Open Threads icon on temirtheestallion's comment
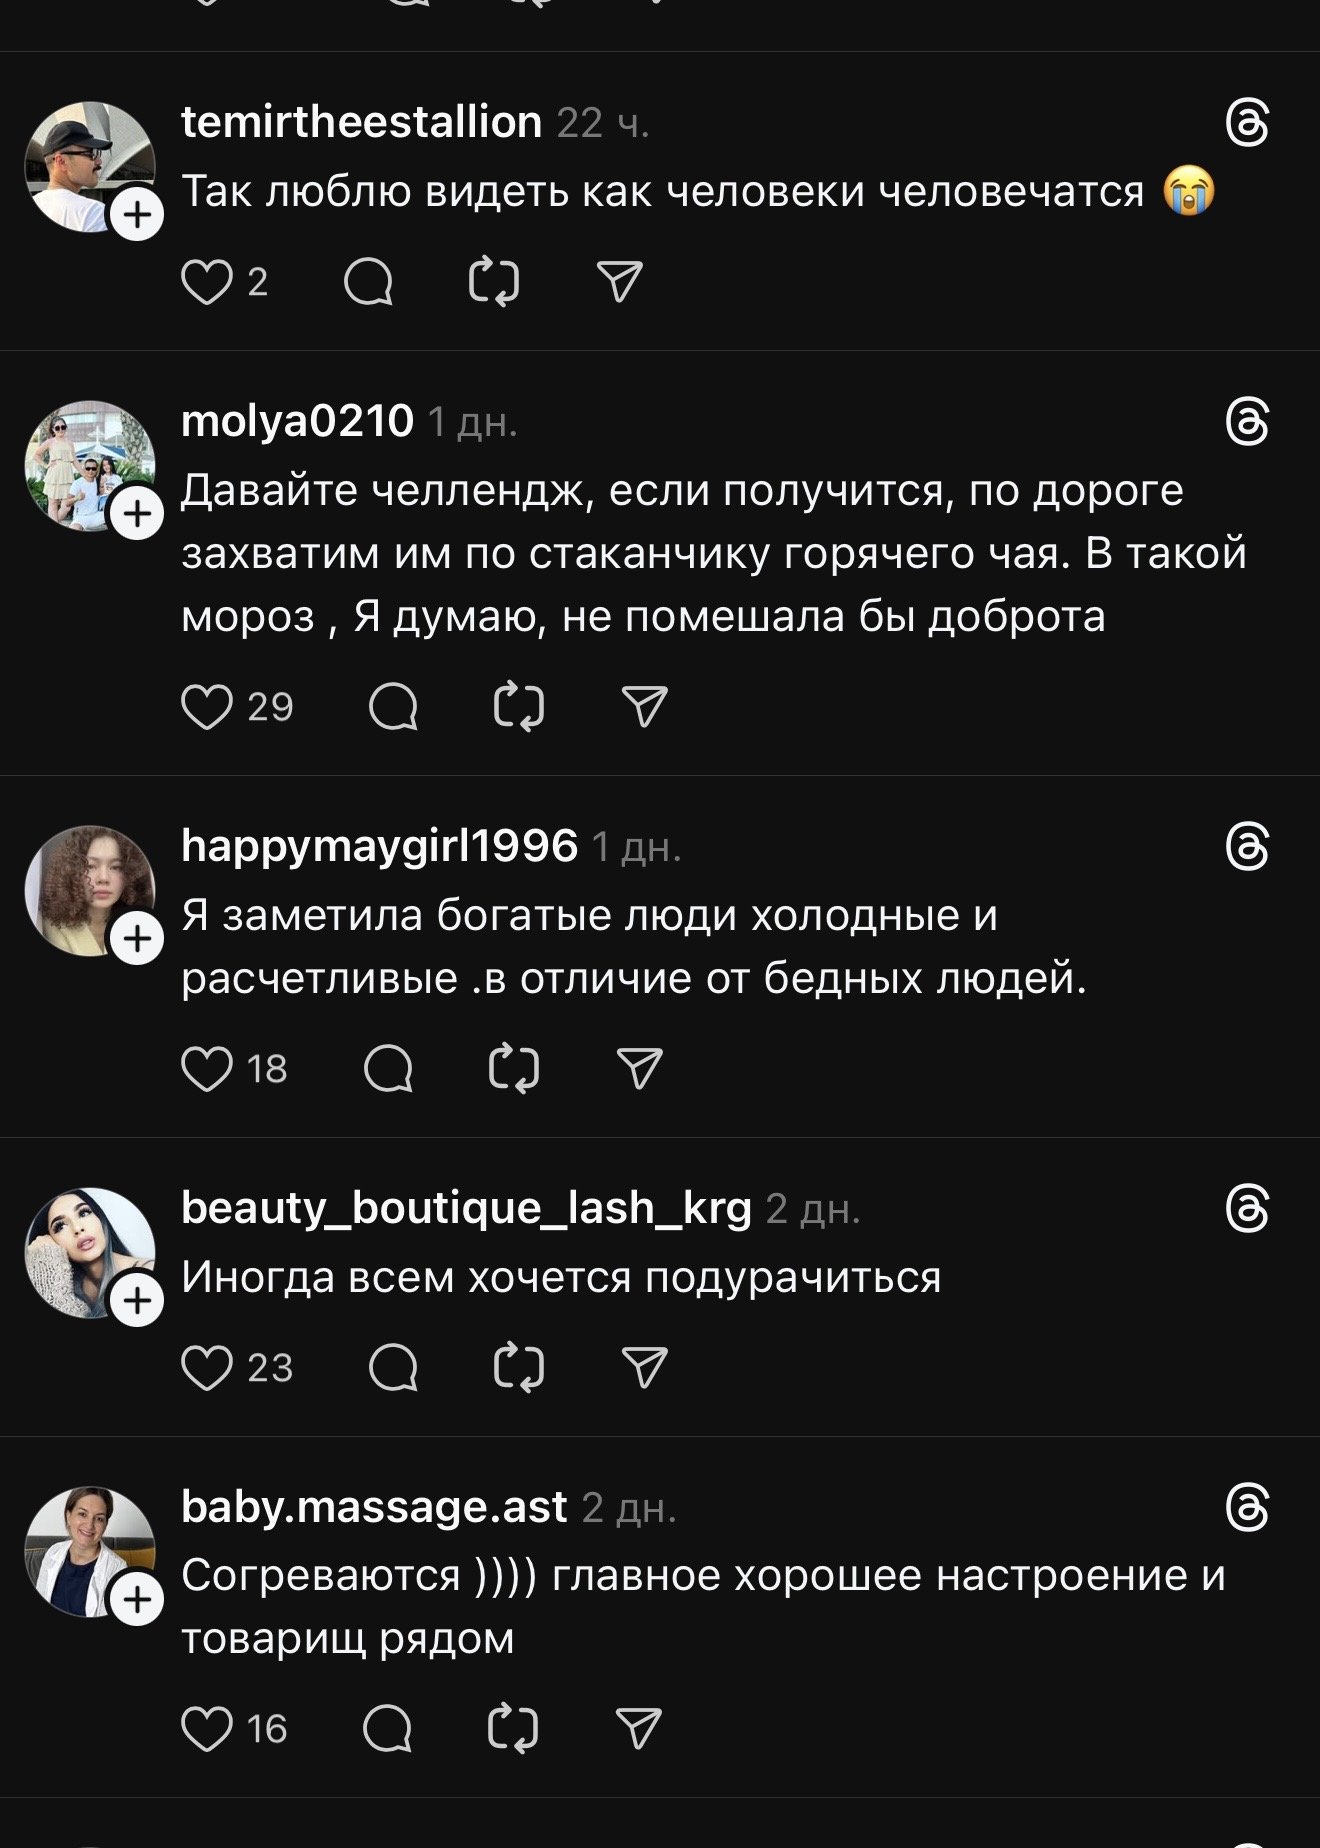 1247,124
